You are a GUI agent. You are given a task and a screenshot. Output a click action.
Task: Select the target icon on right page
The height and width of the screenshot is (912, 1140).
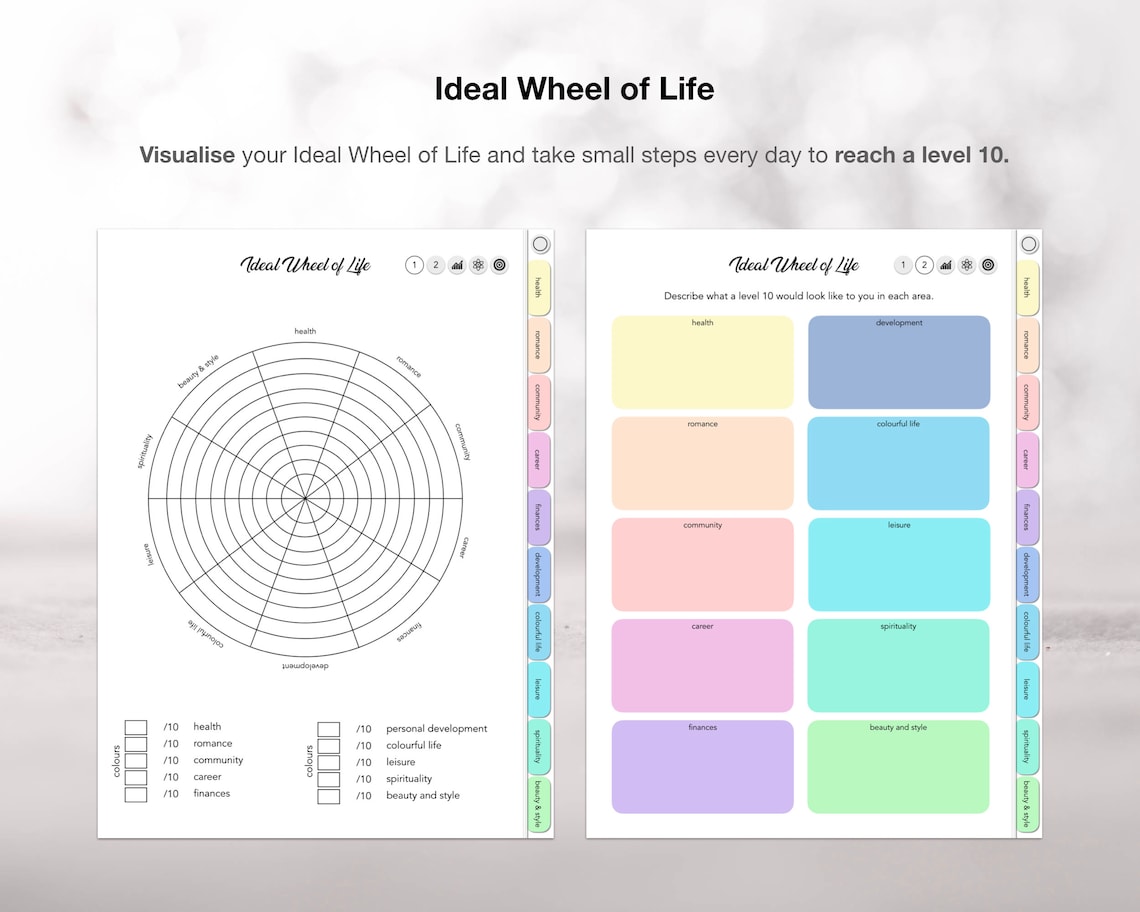tap(987, 265)
